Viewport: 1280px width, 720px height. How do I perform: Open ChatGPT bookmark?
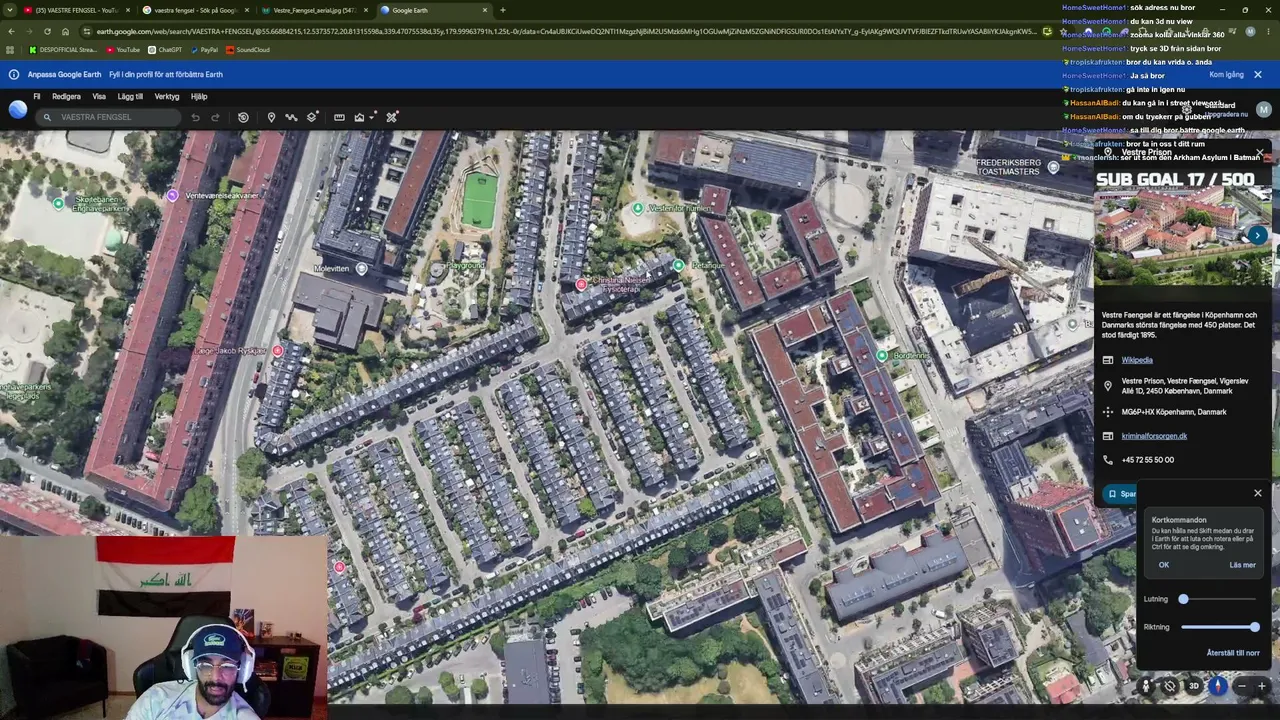pos(165,50)
